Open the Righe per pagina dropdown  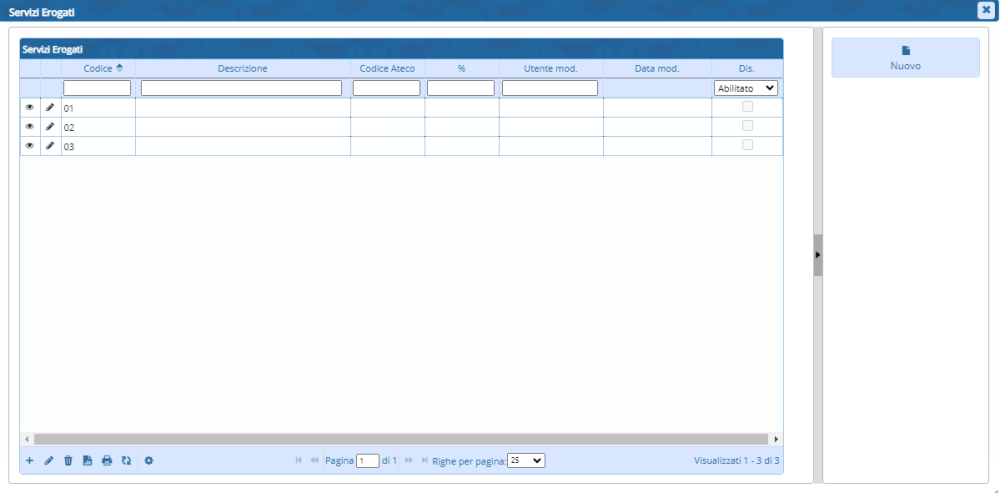[526, 461]
